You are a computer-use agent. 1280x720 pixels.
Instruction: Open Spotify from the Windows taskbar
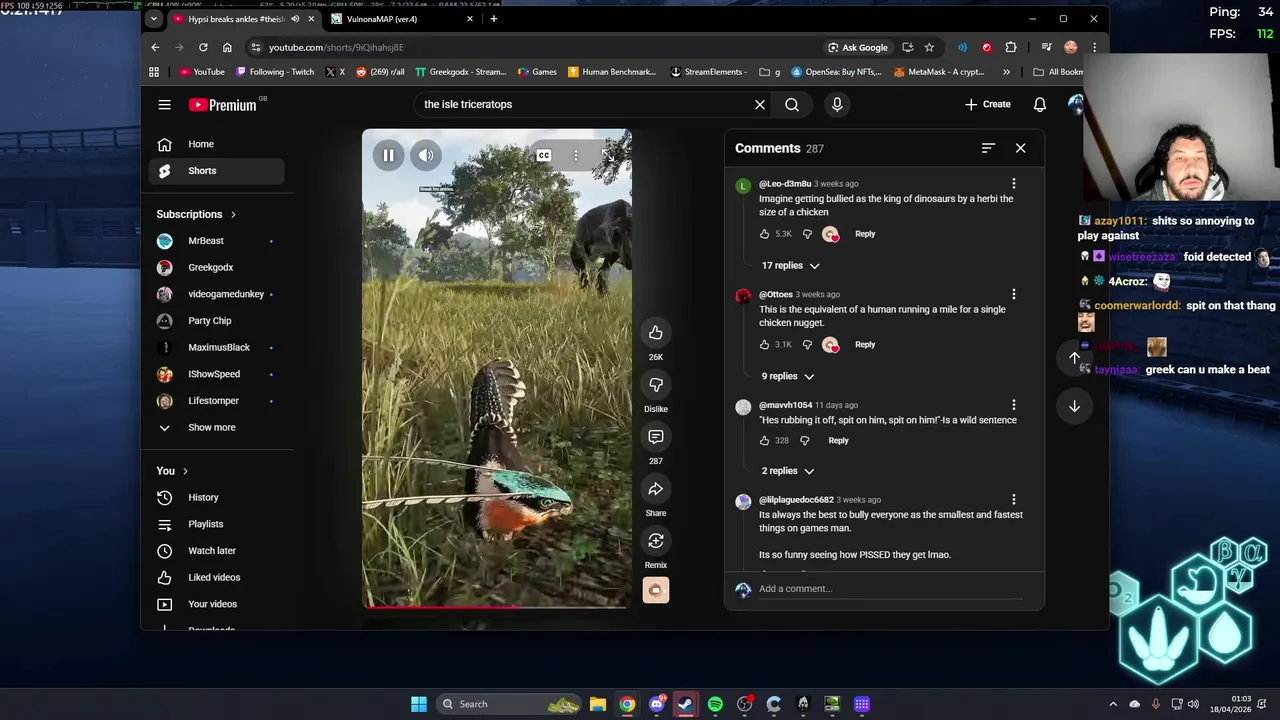tap(715, 704)
